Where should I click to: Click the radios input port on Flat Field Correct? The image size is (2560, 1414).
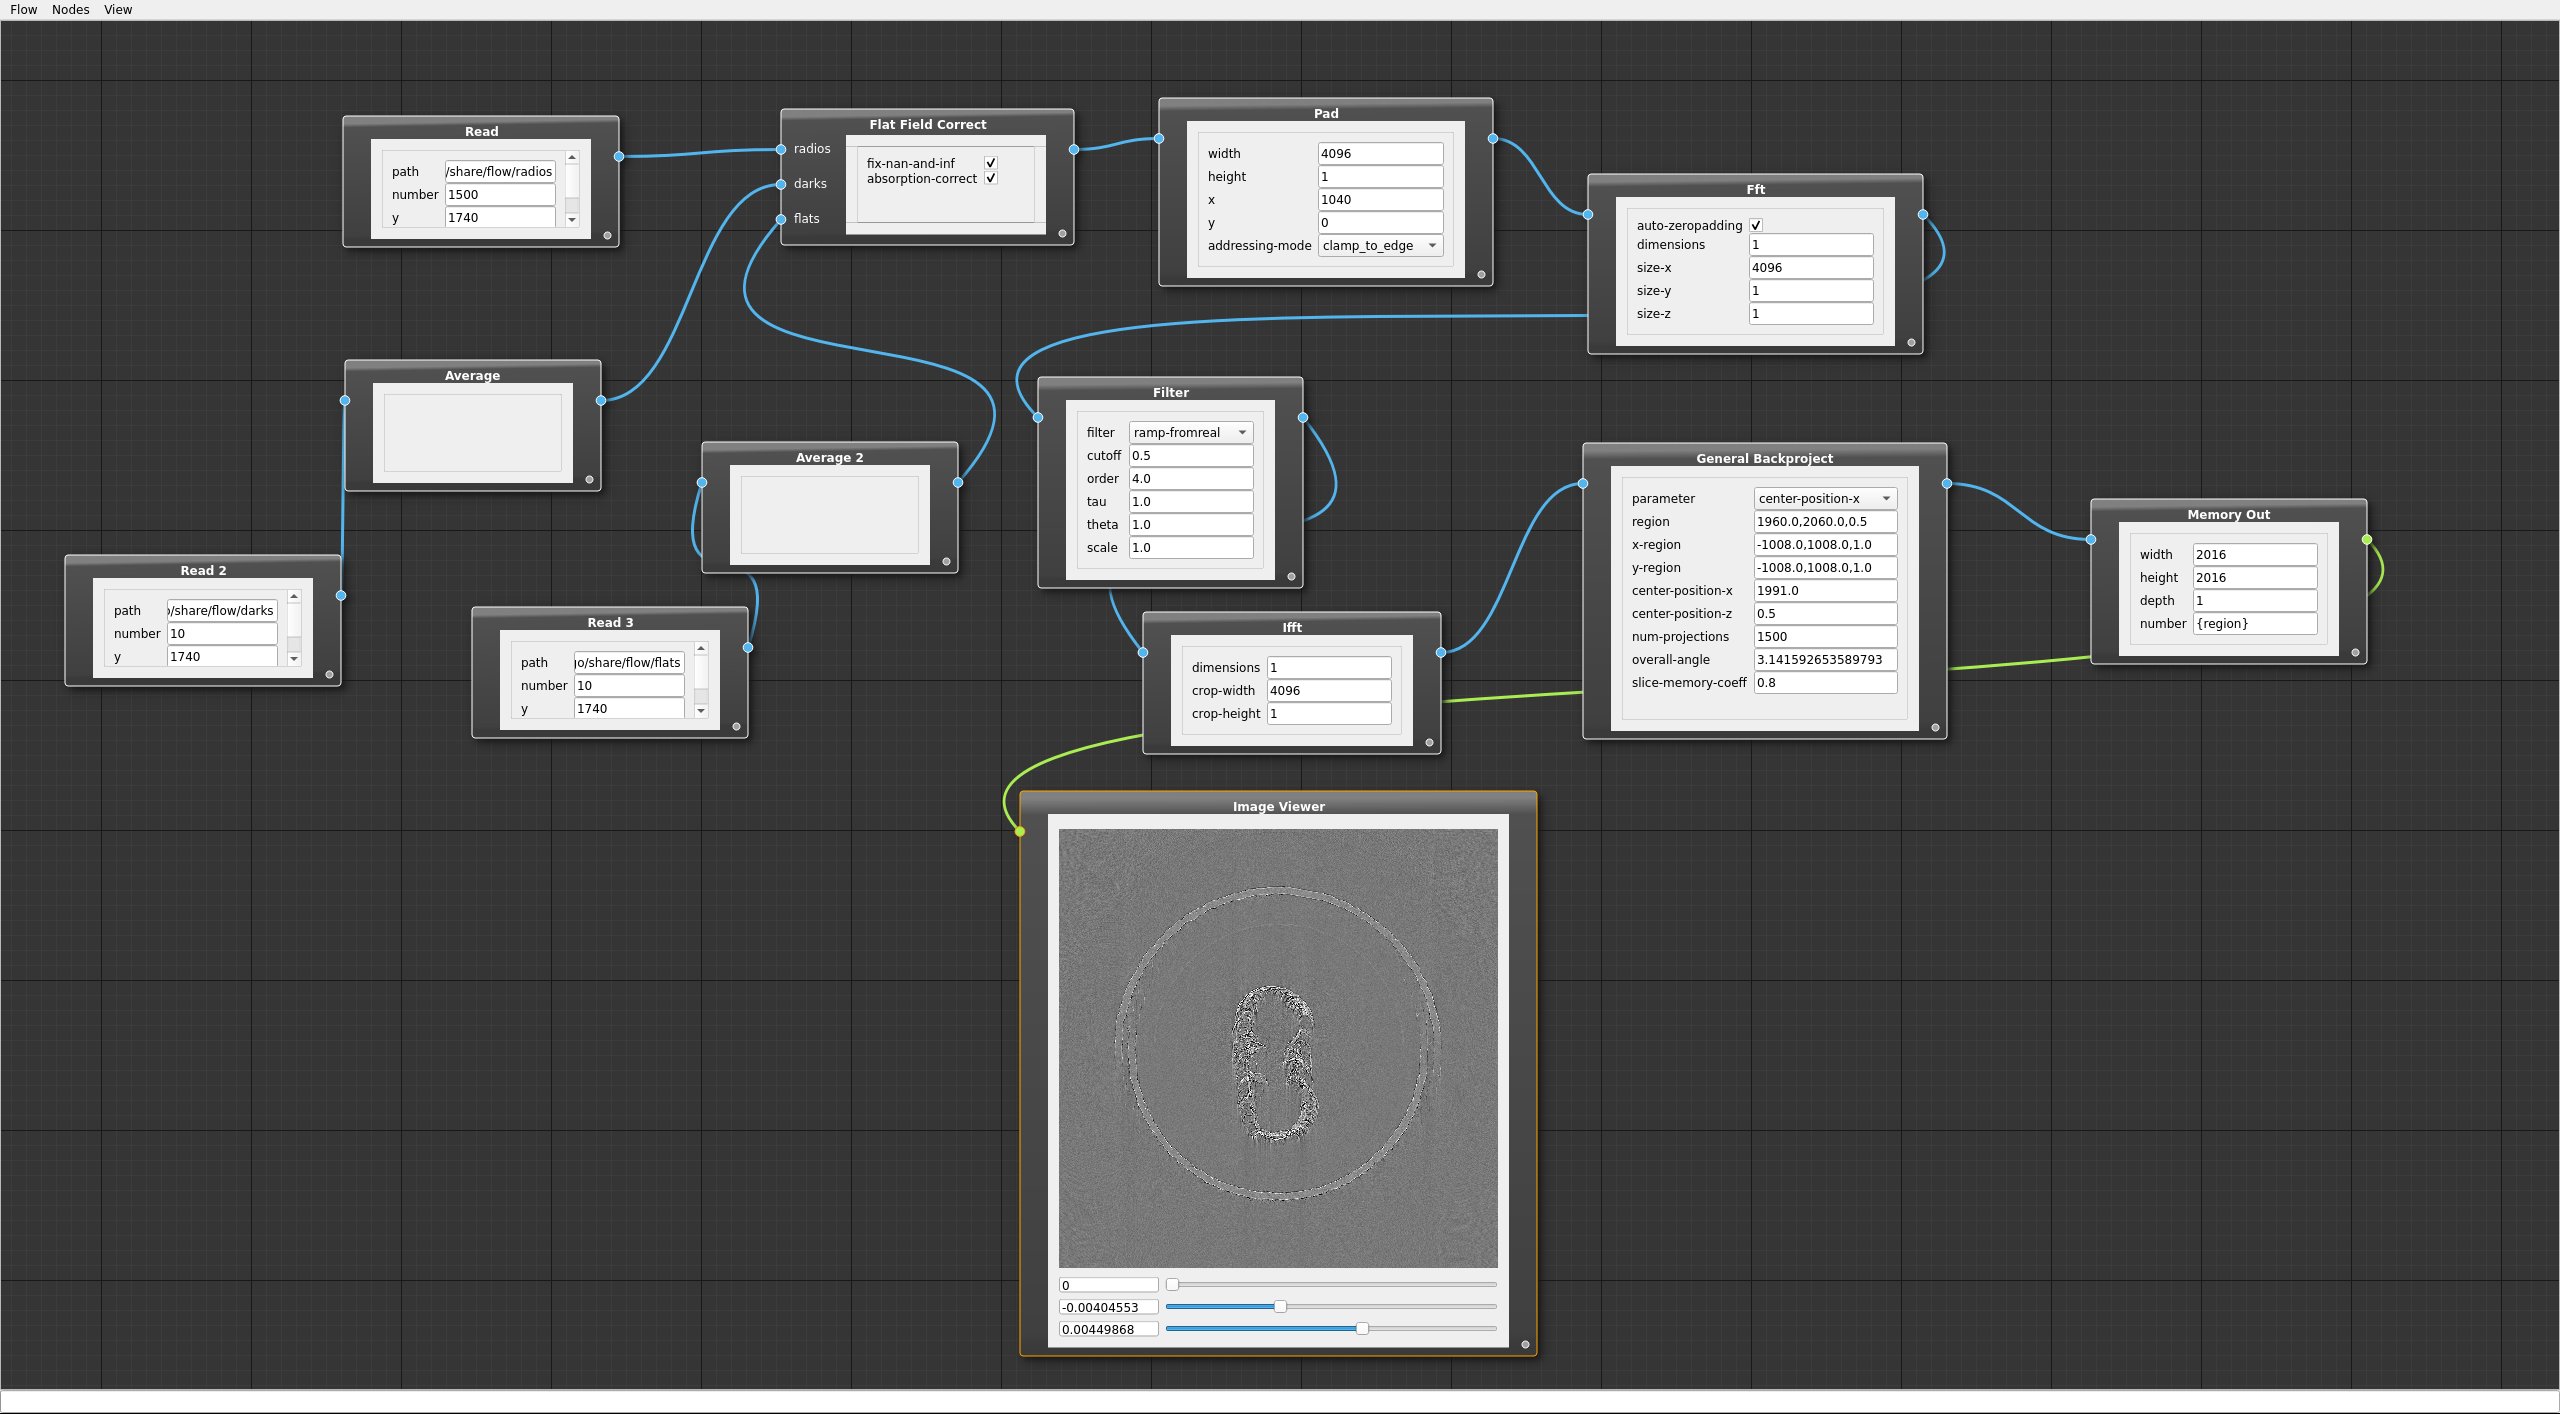coord(781,149)
